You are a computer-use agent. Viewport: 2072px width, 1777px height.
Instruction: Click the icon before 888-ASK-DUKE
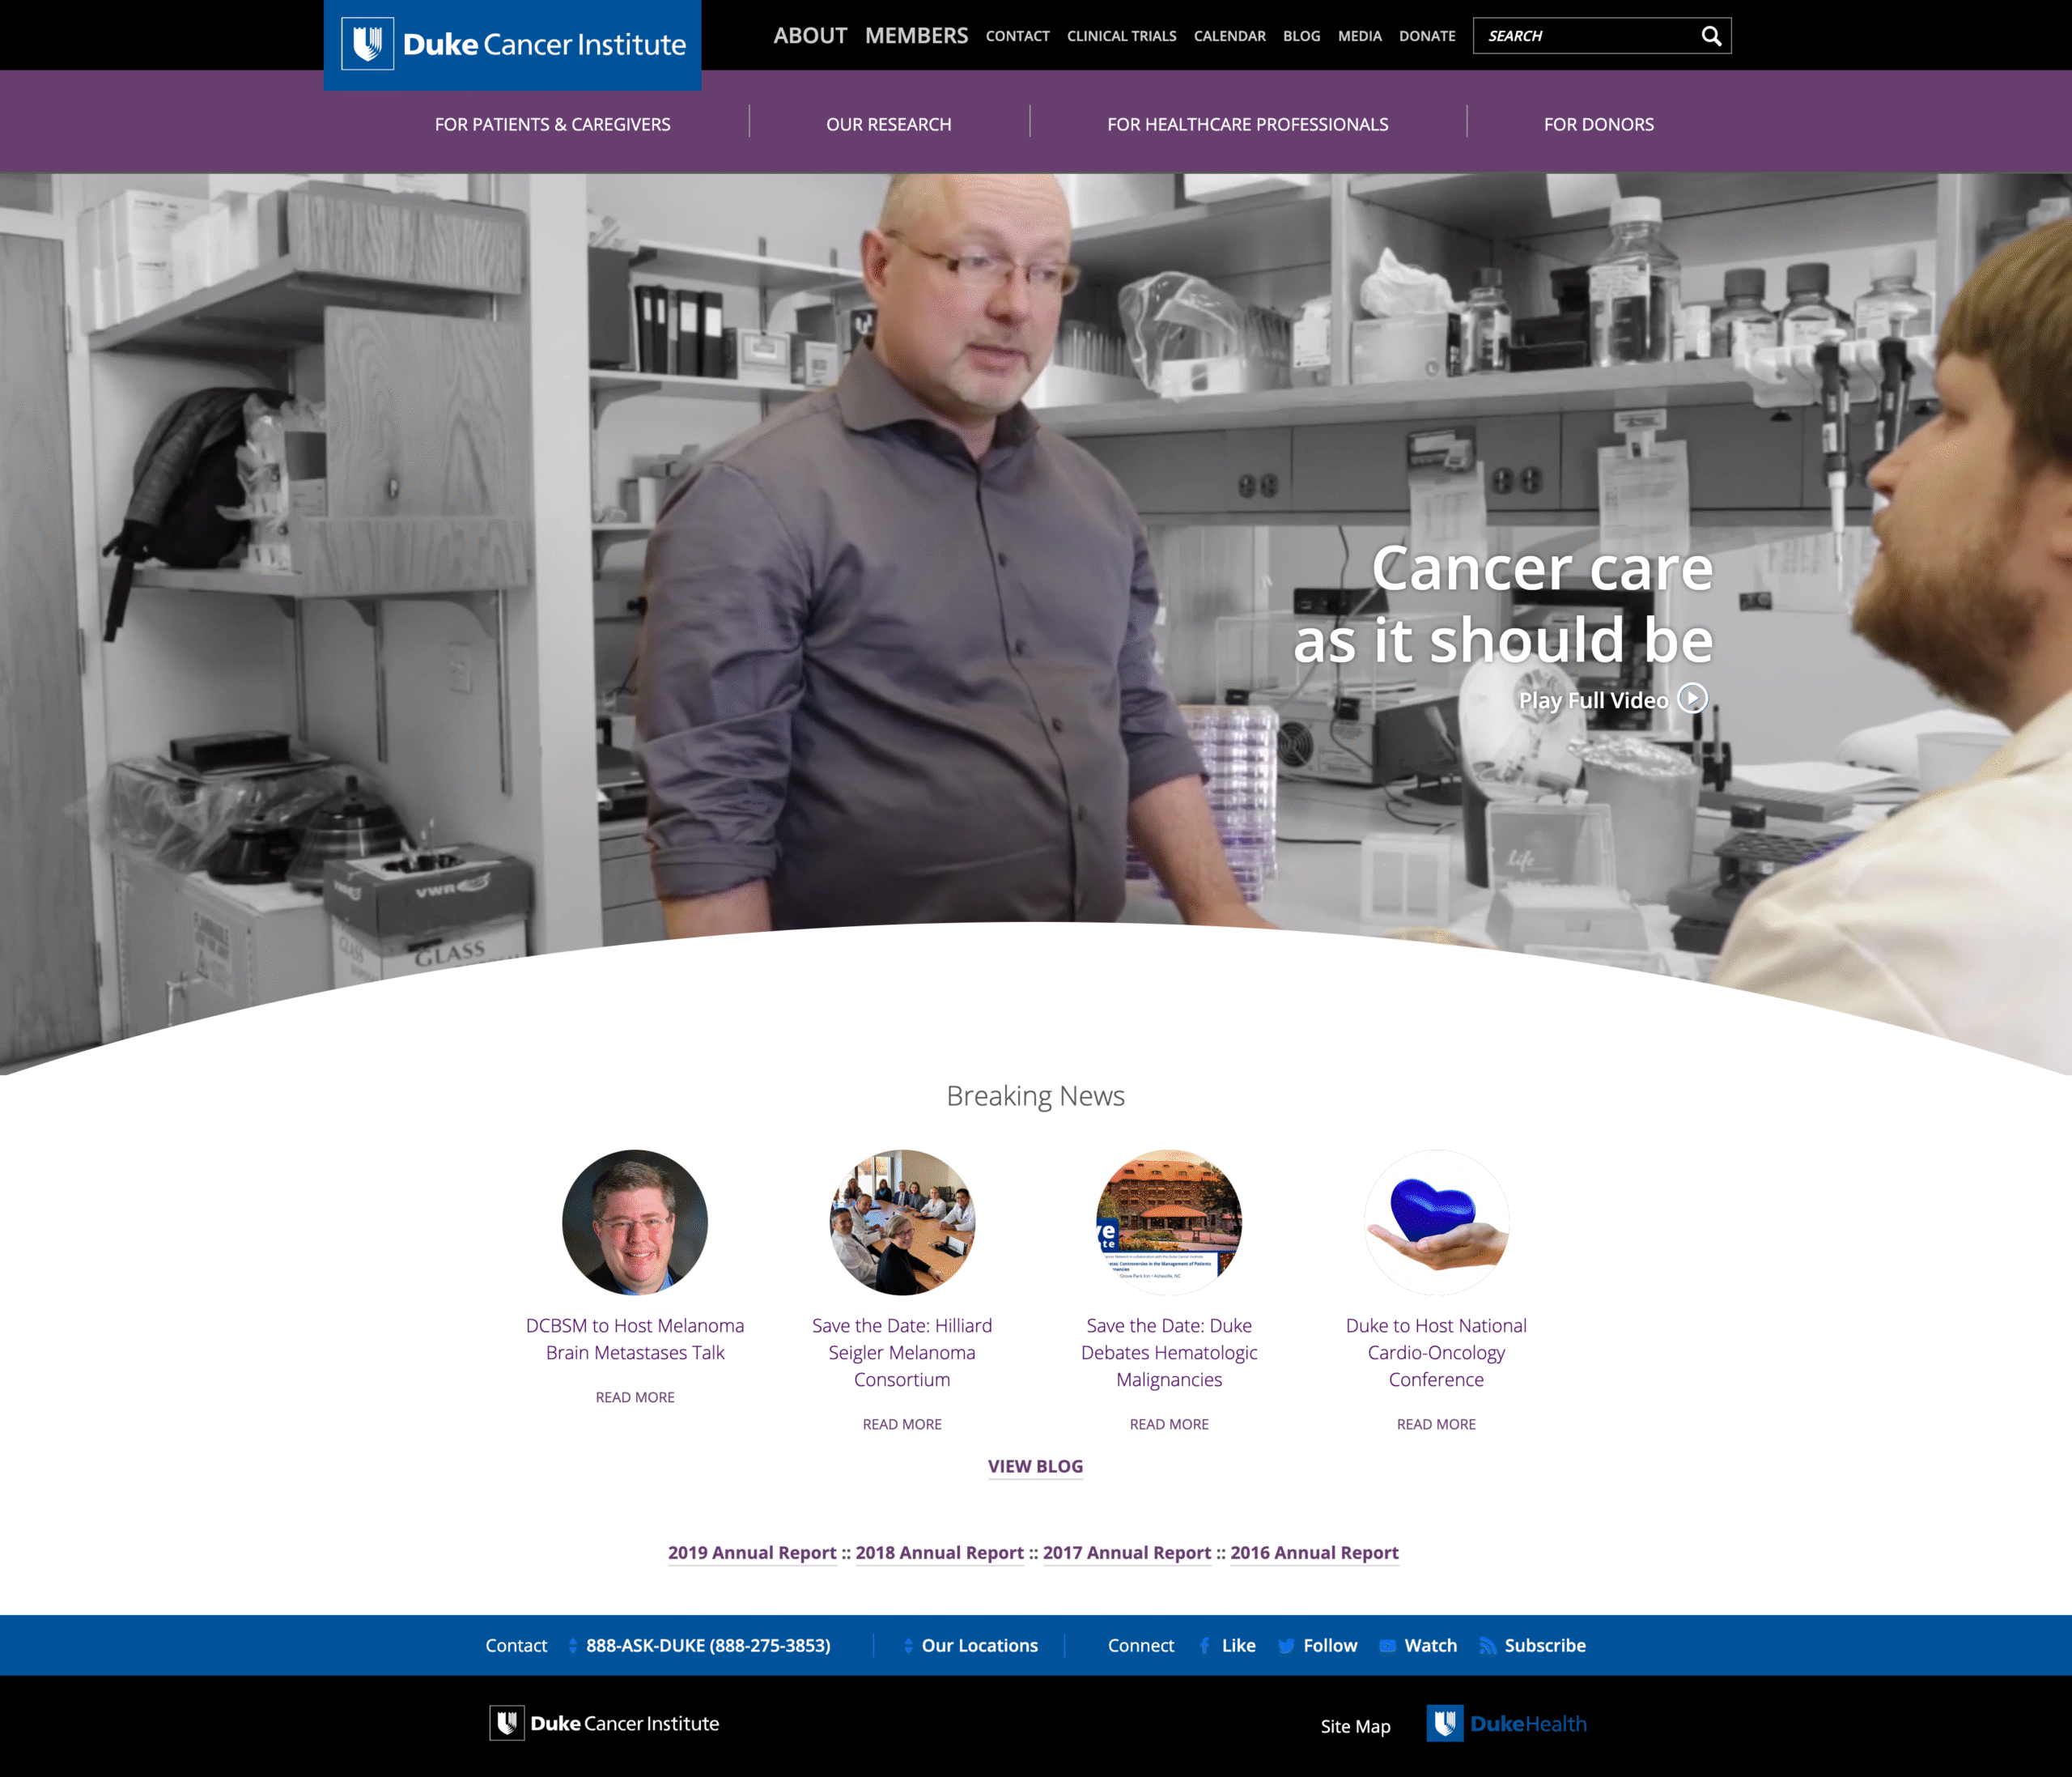pos(572,1646)
